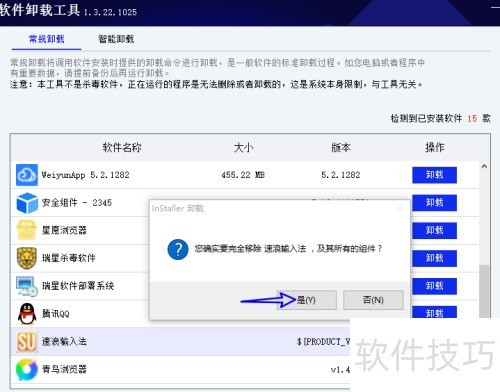This screenshot has width=500, height=392.
Task: Click the 软件名称 column header
Action: [x=122, y=147]
